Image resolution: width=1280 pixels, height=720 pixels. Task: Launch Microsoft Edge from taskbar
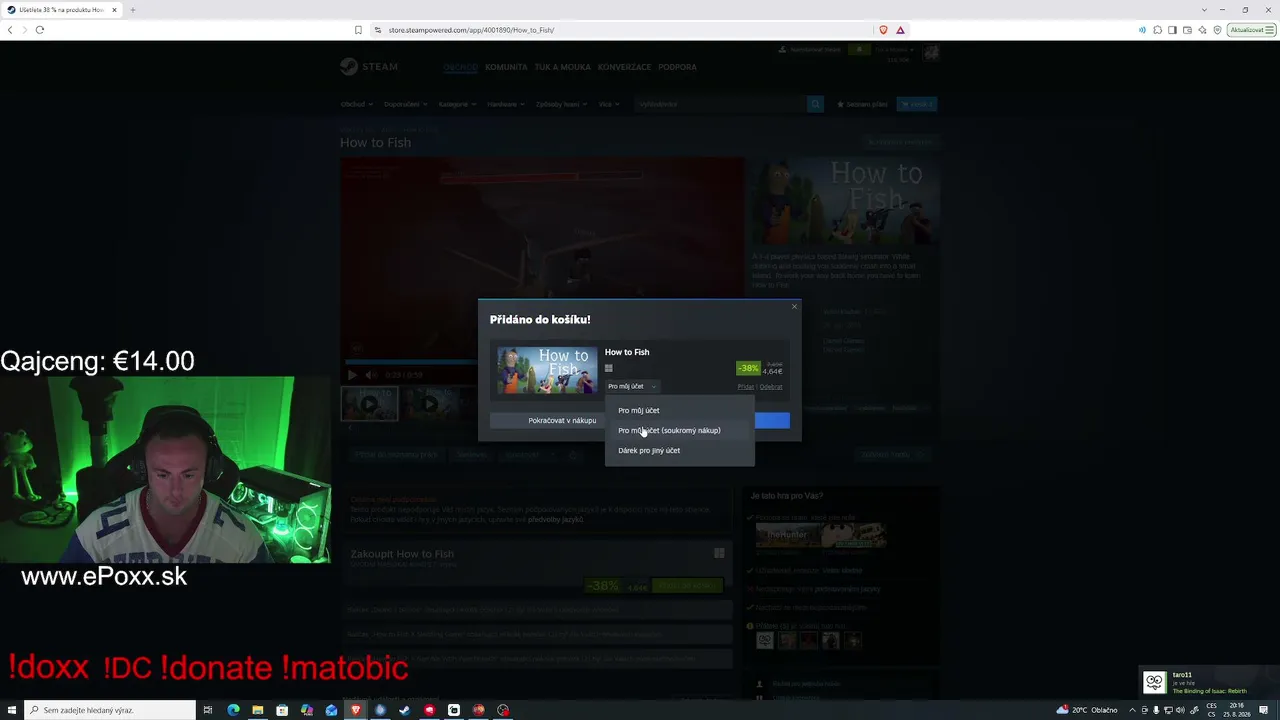point(233,710)
